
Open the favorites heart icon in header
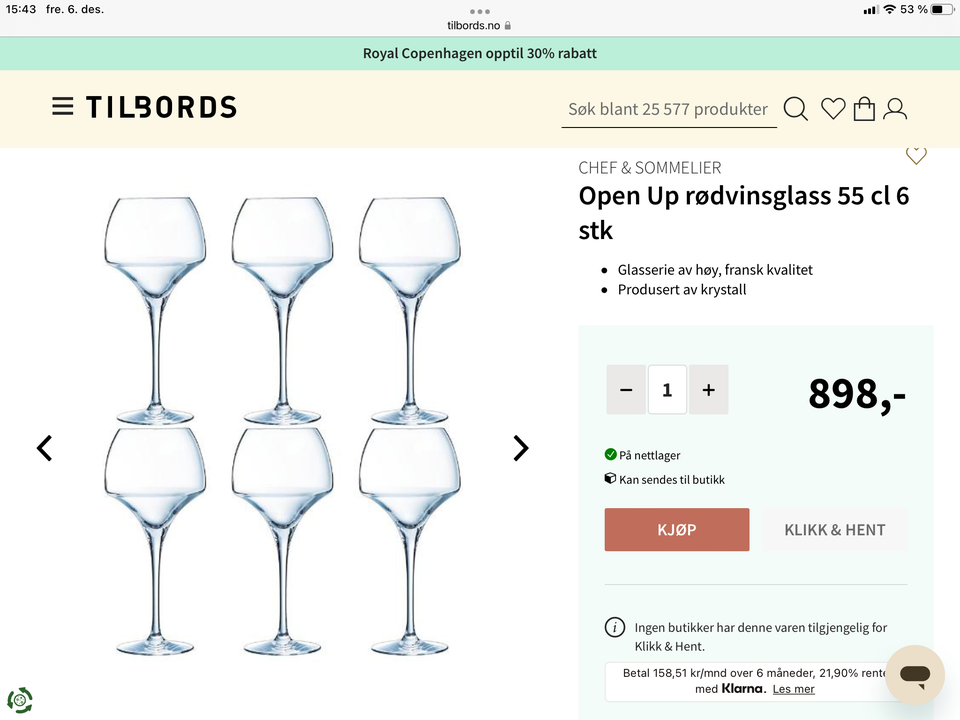point(833,109)
